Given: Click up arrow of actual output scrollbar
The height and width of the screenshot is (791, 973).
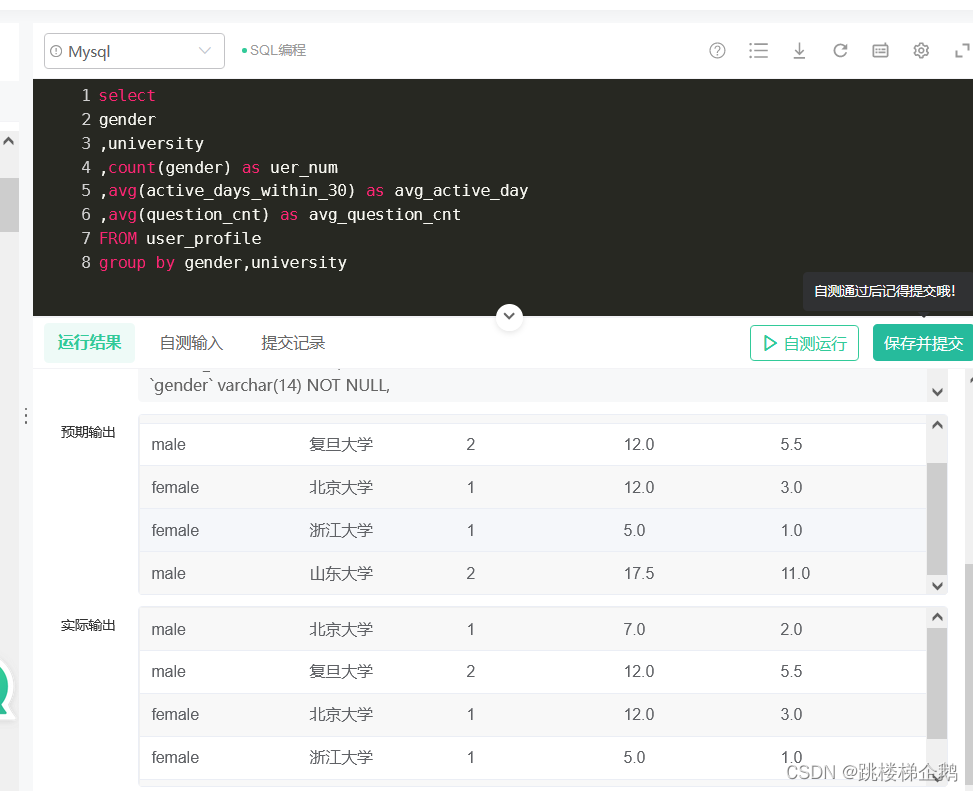Looking at the screenshot, I should [937, 617].
